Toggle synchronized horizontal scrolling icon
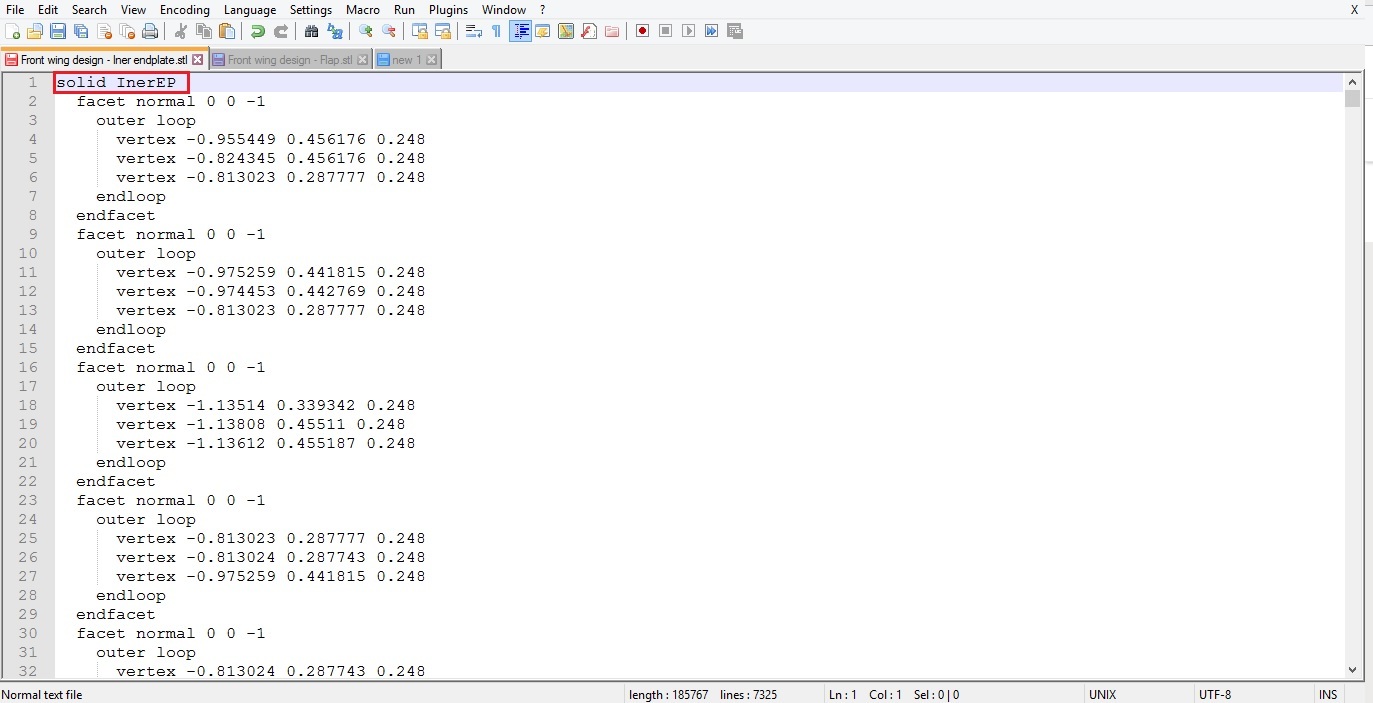The image size is (1373, 703). coord(443,31)
